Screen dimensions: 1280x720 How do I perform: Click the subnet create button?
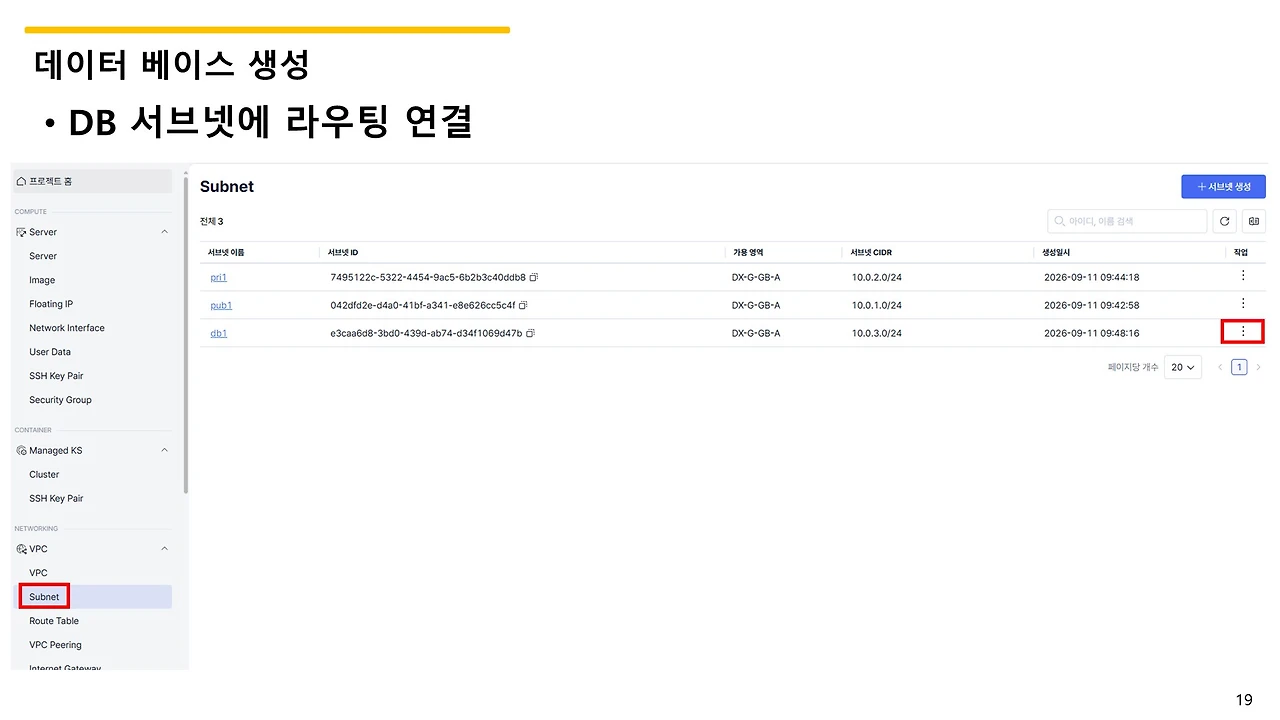pos(1223,186)
